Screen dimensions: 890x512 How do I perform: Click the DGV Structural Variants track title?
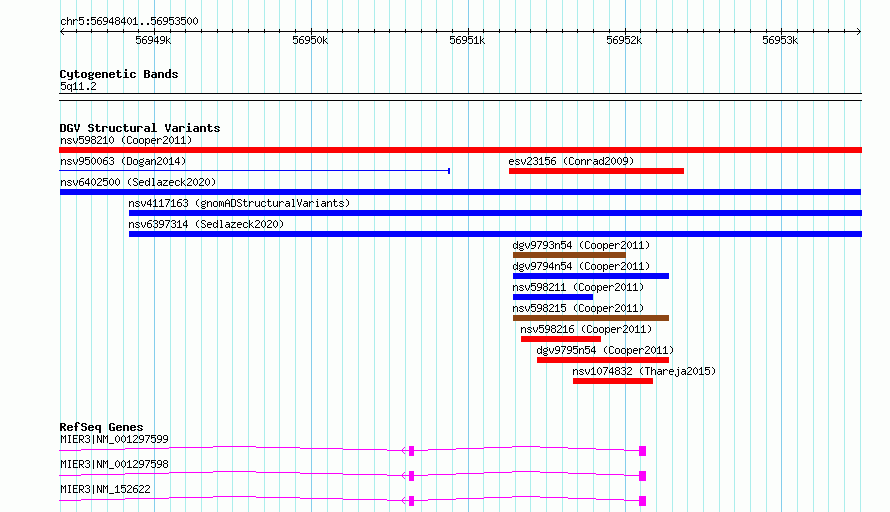(x=140, y=128)
